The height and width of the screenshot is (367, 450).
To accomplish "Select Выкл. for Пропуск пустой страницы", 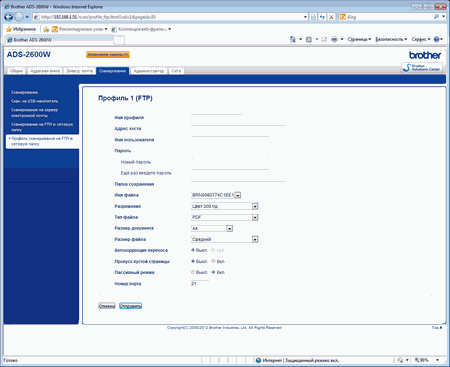I will [193, 261].
